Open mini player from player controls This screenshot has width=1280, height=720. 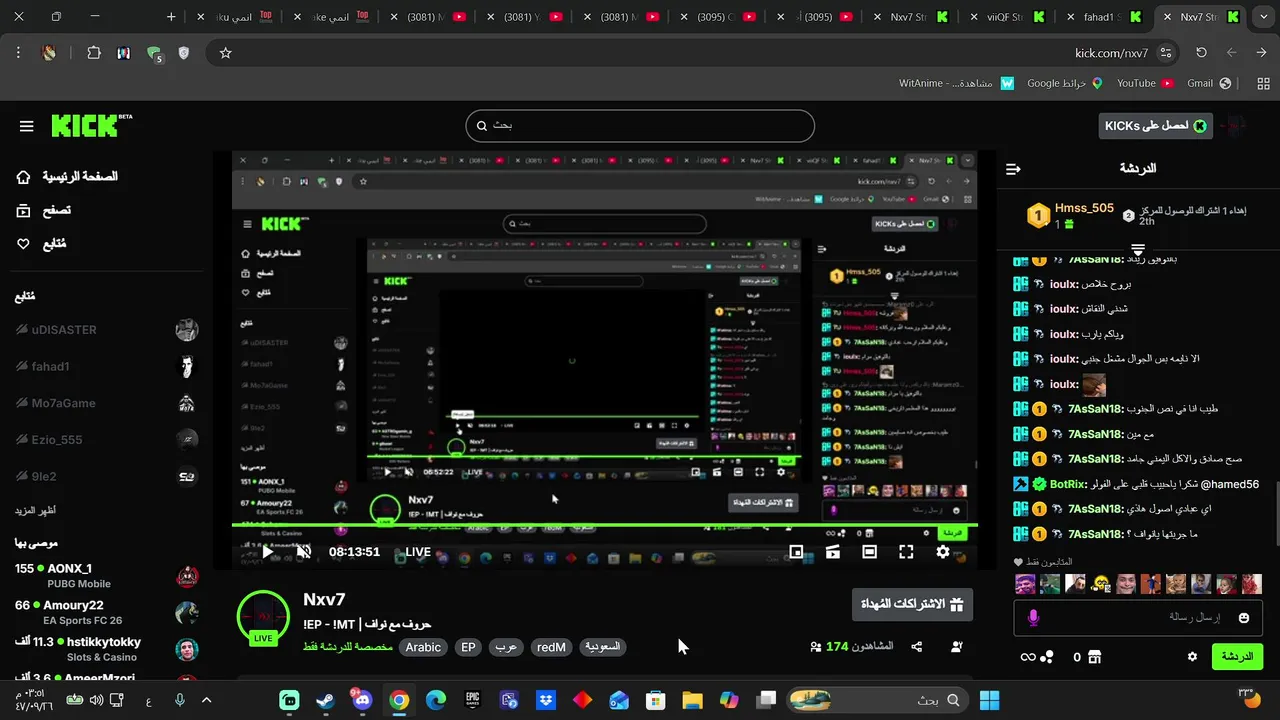(796, 551)
